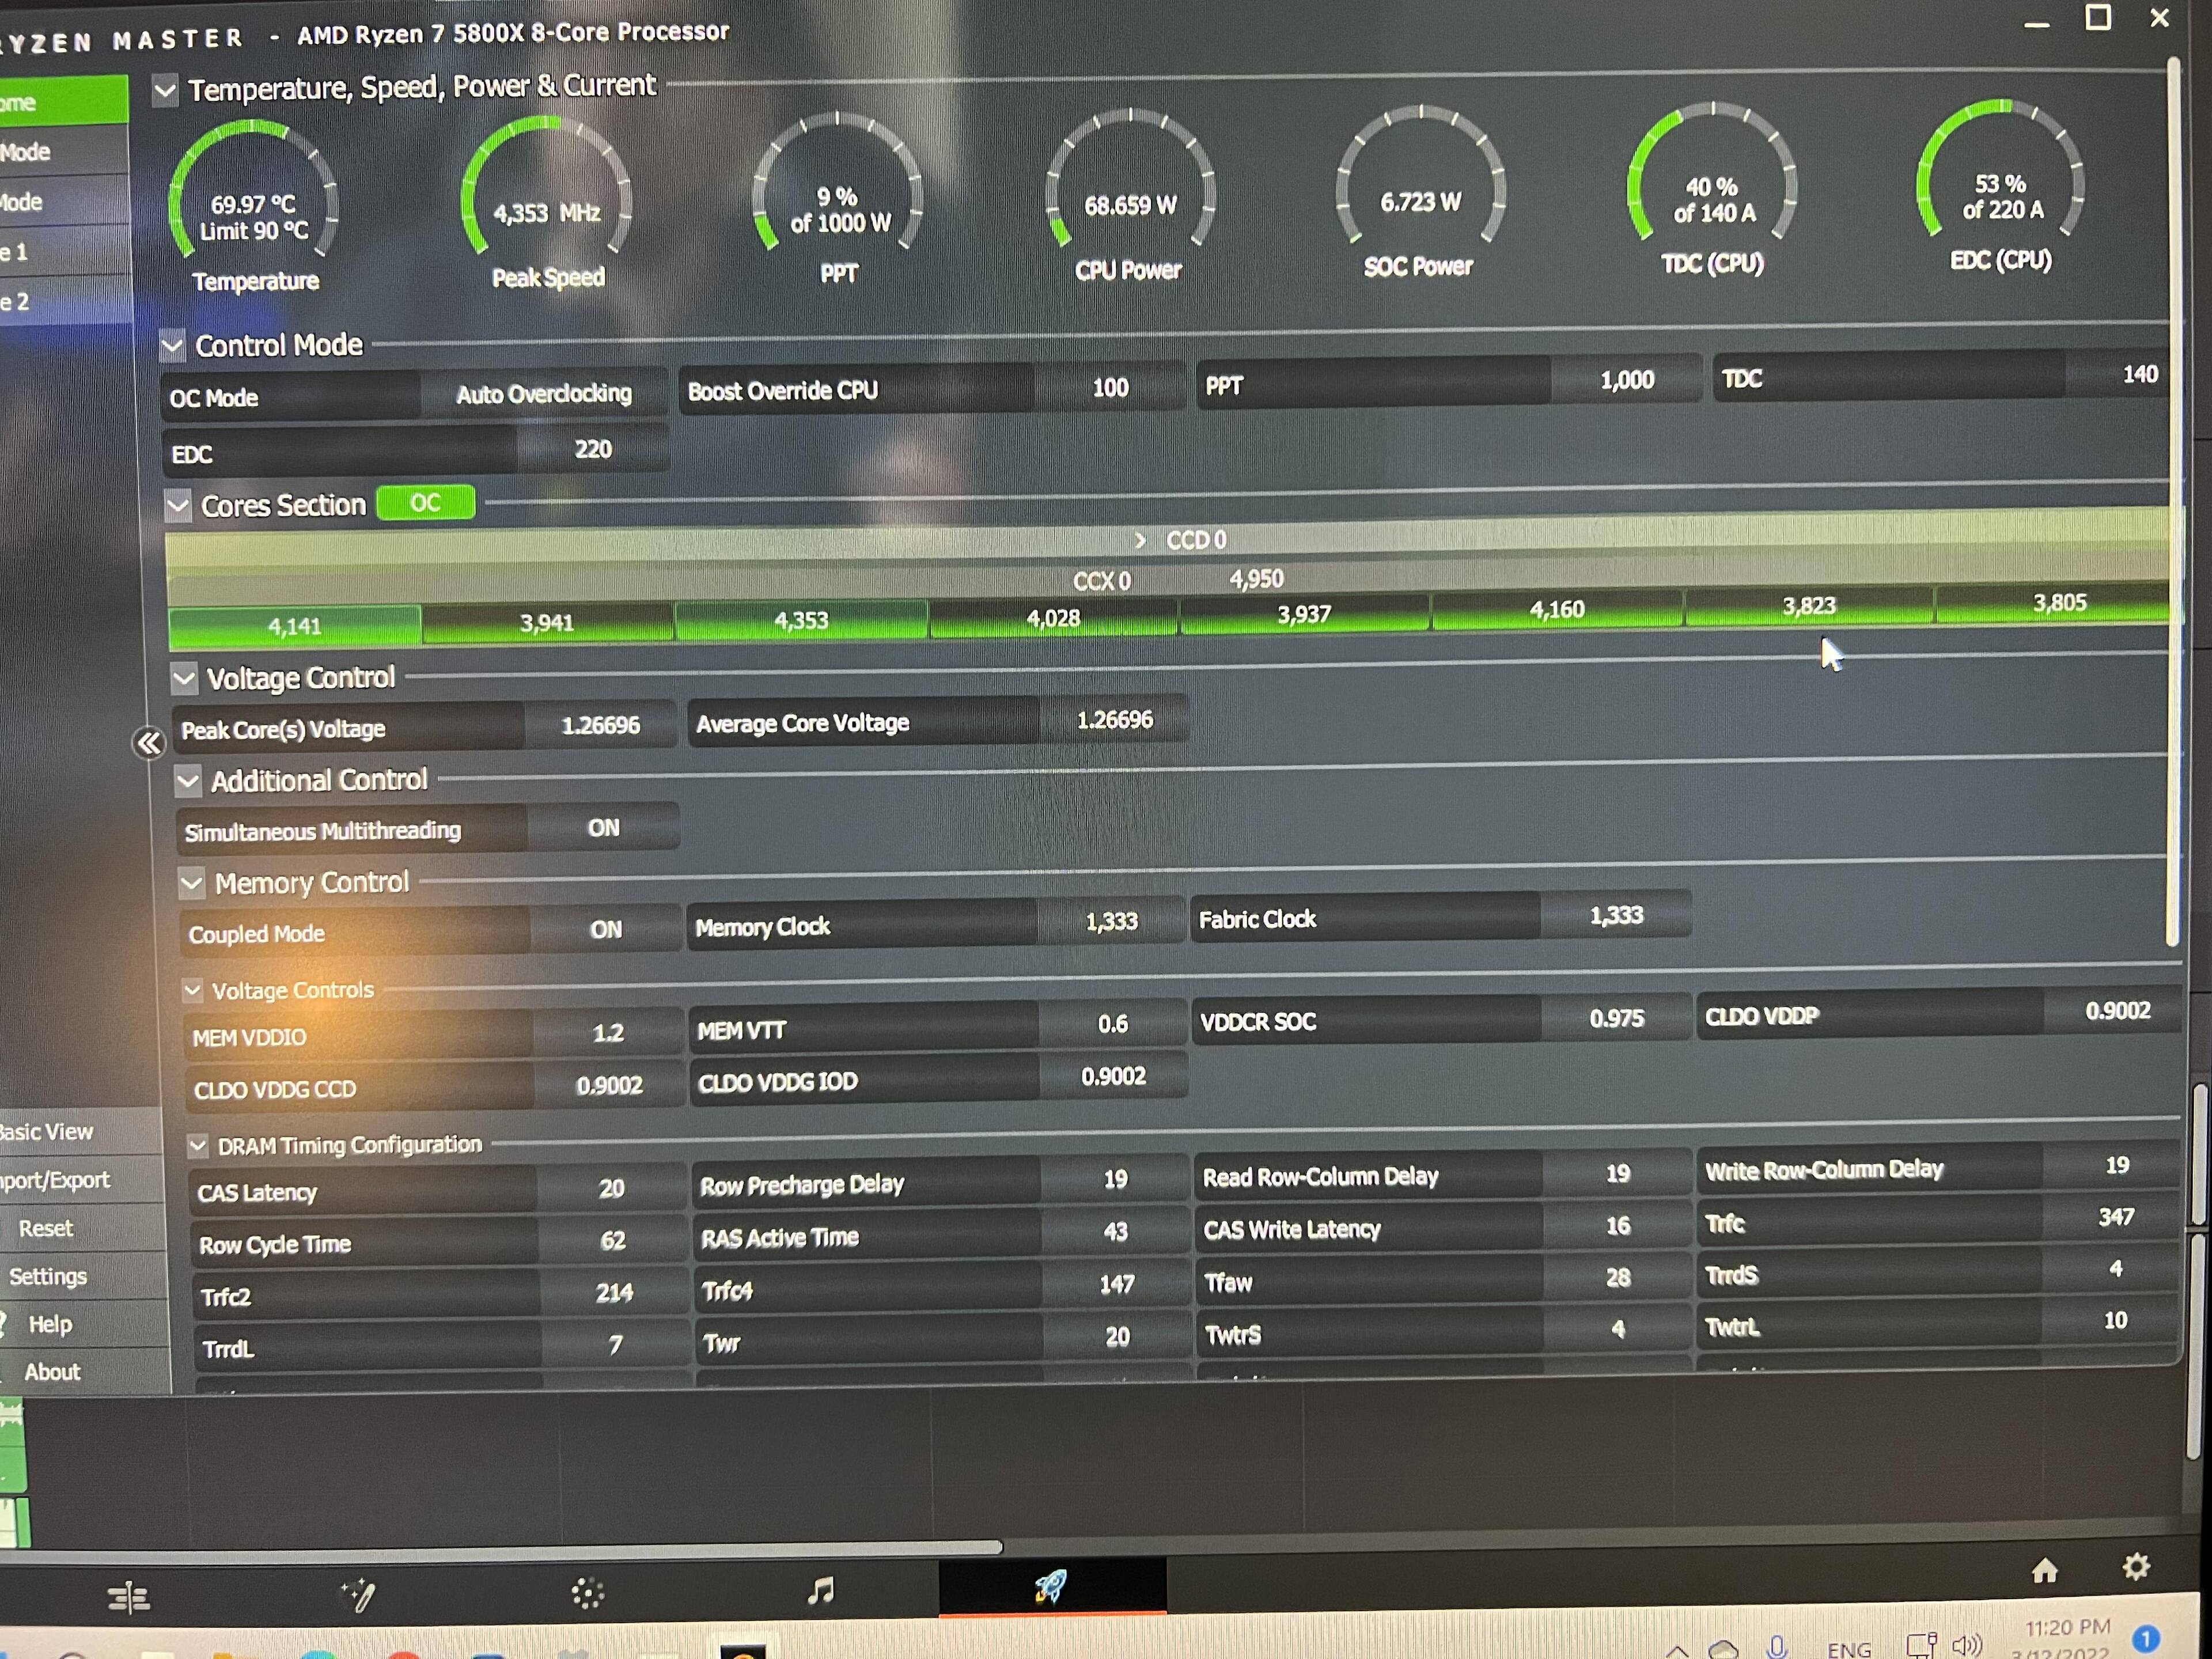
Task: Click the equalizer sliders icon
Action: (x=129, y=1597)
